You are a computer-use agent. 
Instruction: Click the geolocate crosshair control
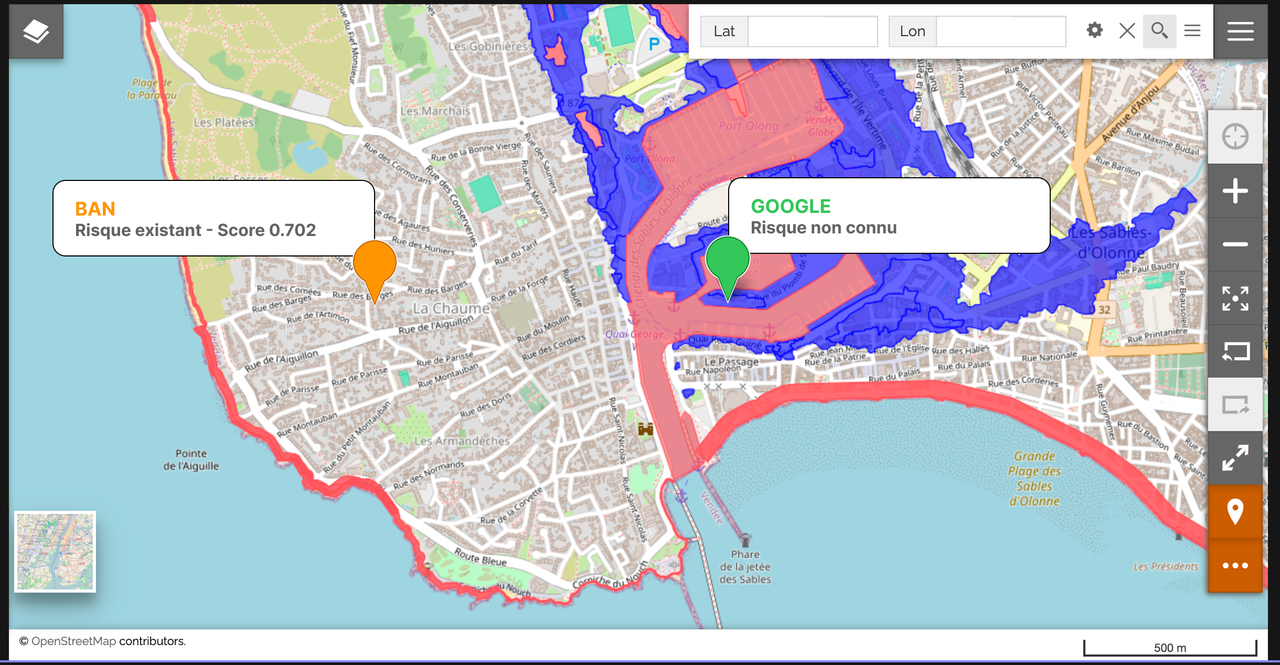point(1235,135)
